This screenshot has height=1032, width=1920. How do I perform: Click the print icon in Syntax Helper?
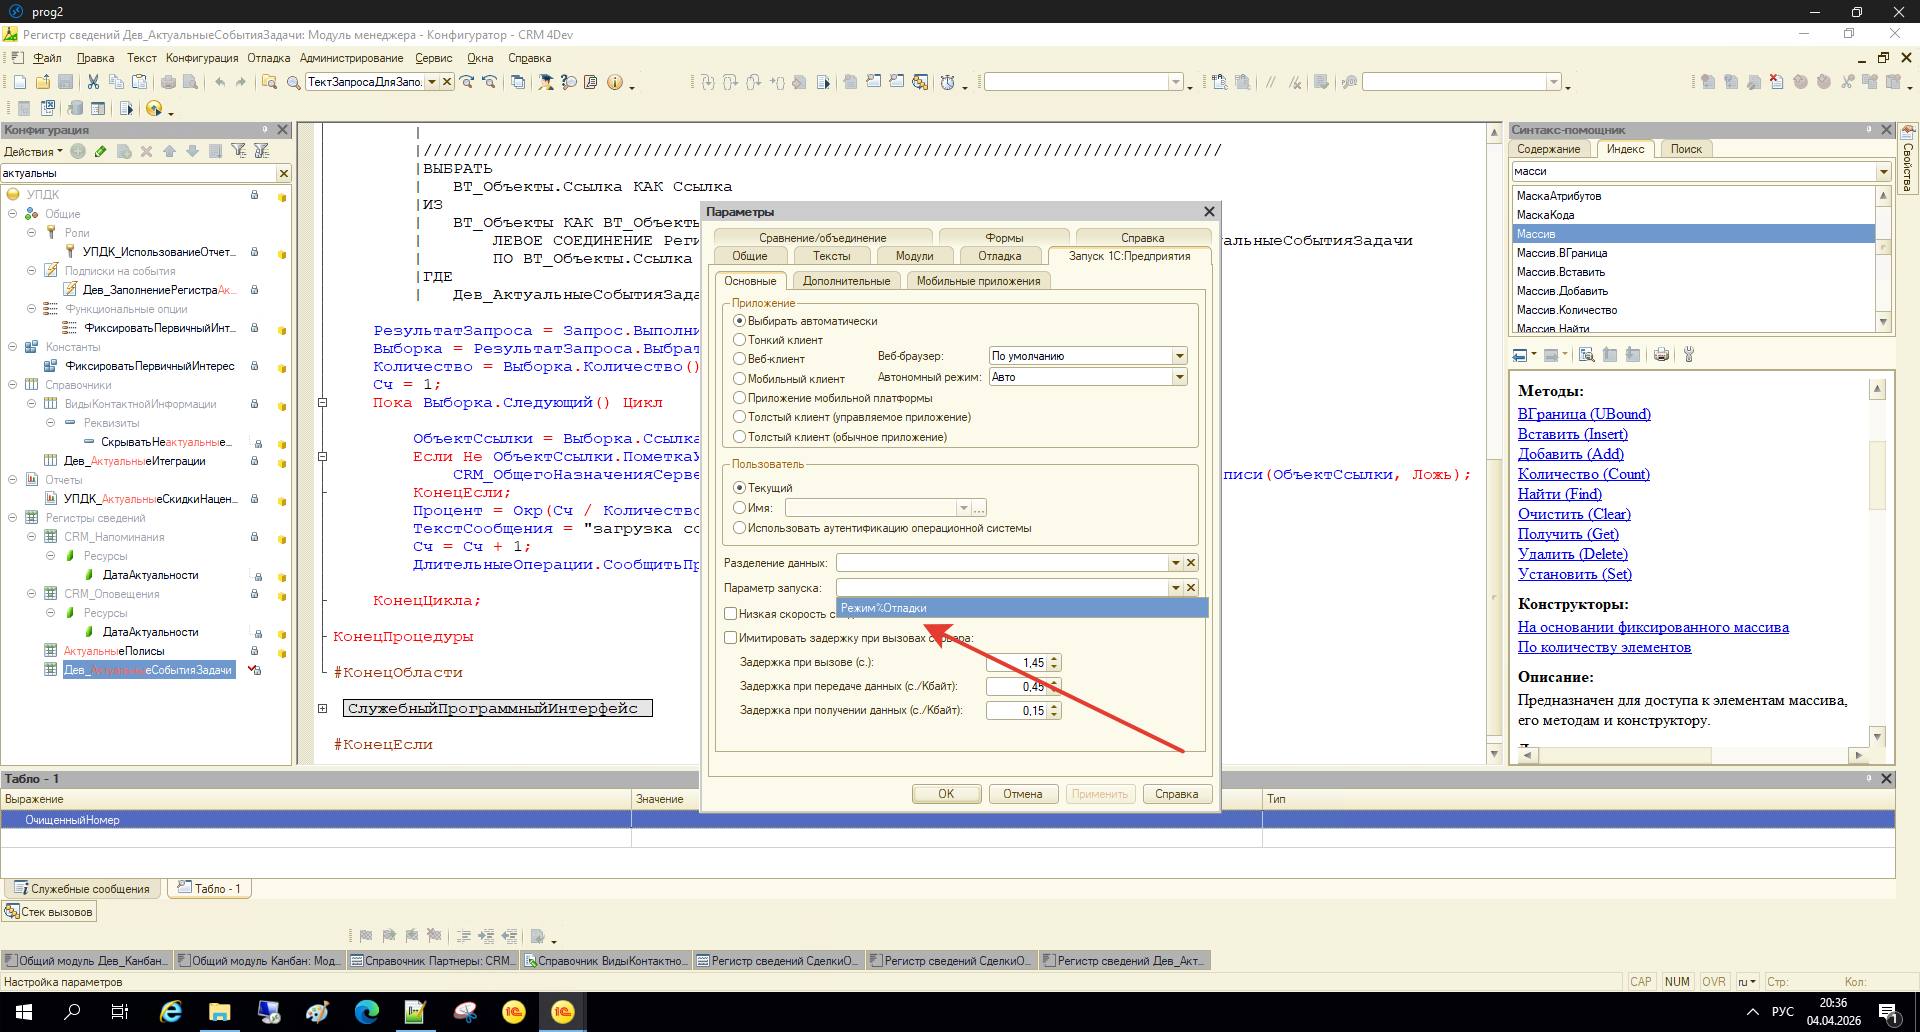coord(1661,355)
